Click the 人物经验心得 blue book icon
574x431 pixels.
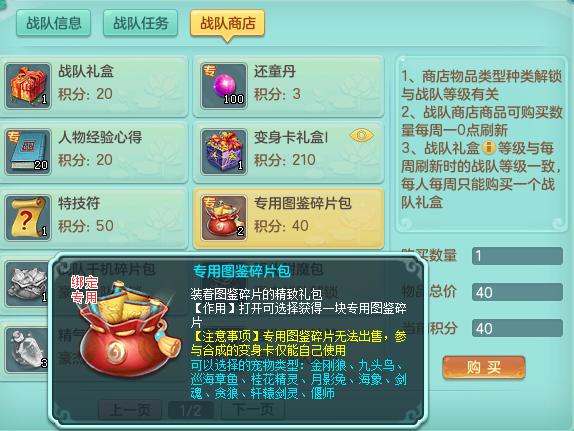[x=28, y=152]
